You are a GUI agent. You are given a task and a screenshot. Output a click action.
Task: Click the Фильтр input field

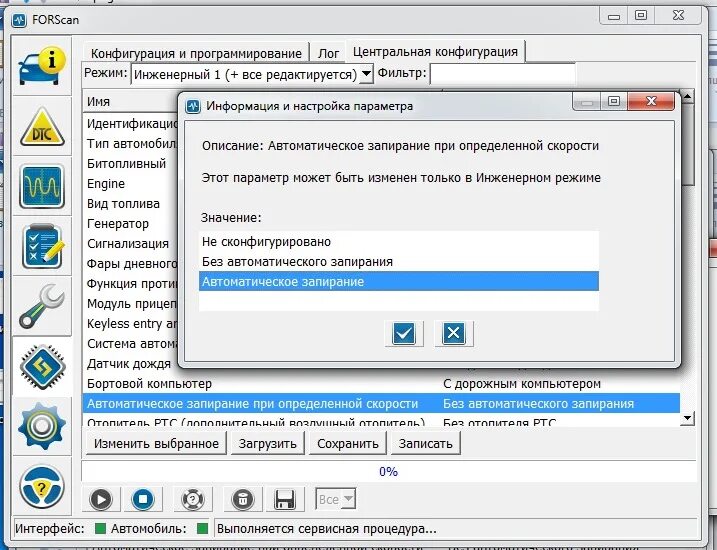[x=502, y=74]
